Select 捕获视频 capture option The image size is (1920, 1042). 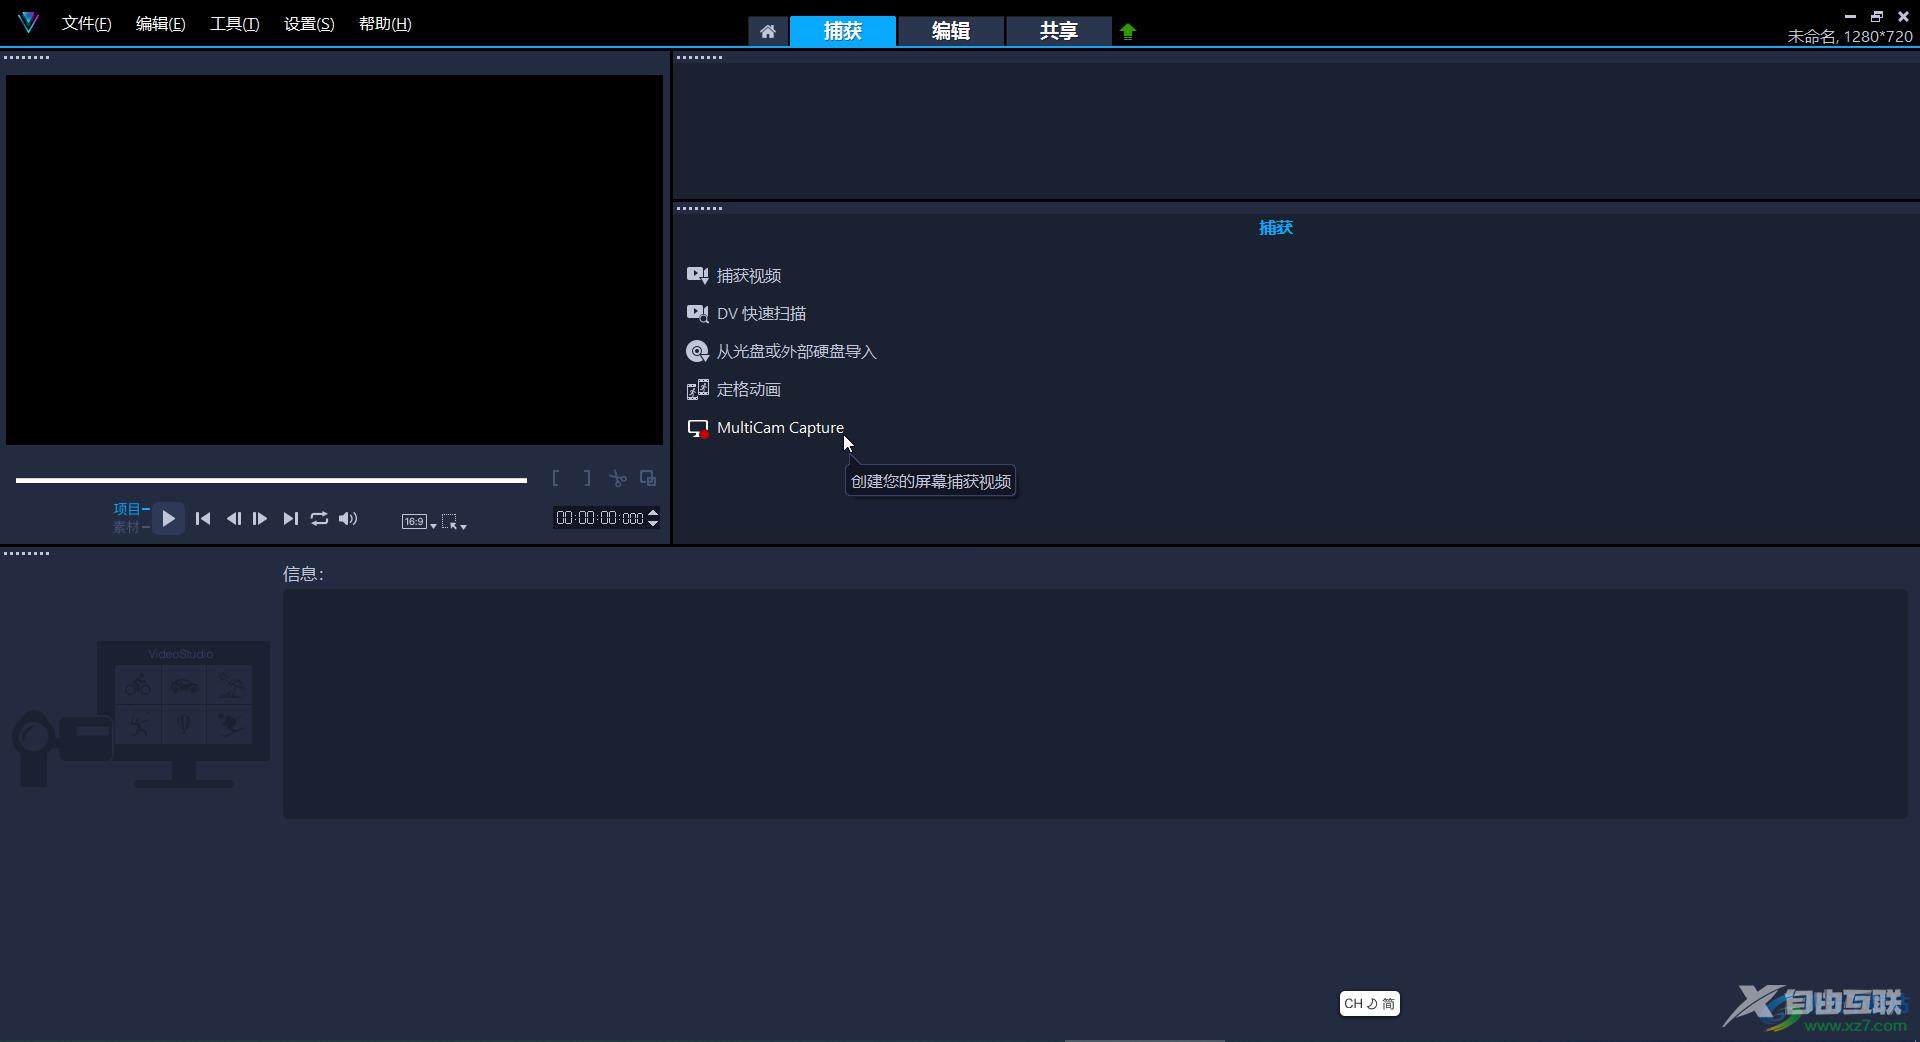click(x=749, y=276)
